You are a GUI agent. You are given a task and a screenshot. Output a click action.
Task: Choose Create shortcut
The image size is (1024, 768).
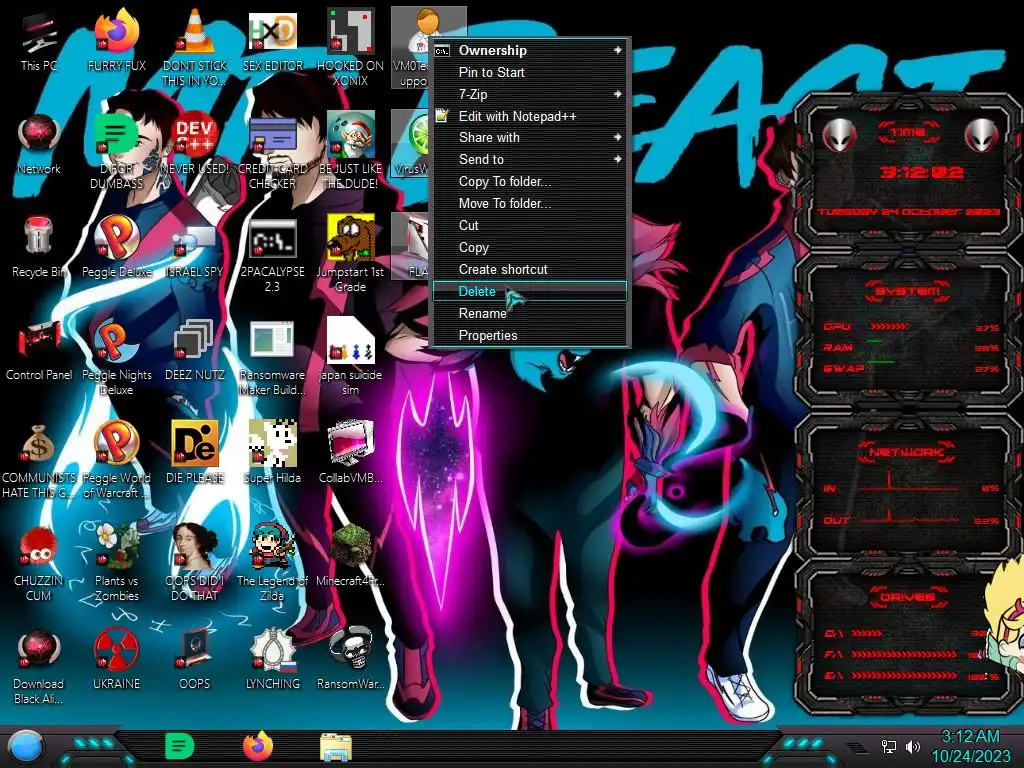pos(530,270)
